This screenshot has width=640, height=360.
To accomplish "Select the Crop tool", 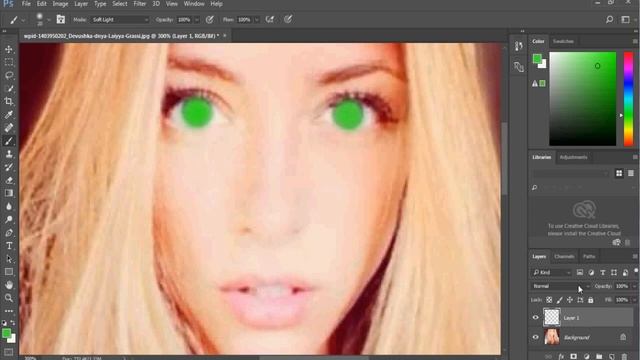I will coord(9,102).
